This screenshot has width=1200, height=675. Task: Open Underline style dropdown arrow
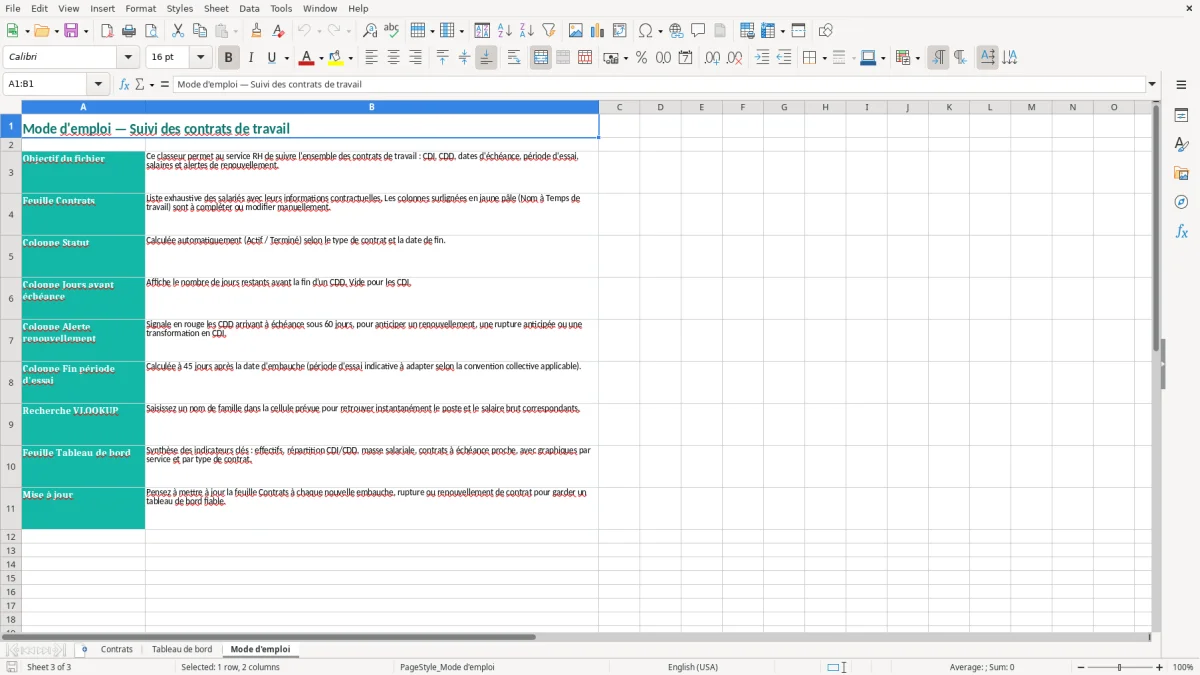[286, 58]
